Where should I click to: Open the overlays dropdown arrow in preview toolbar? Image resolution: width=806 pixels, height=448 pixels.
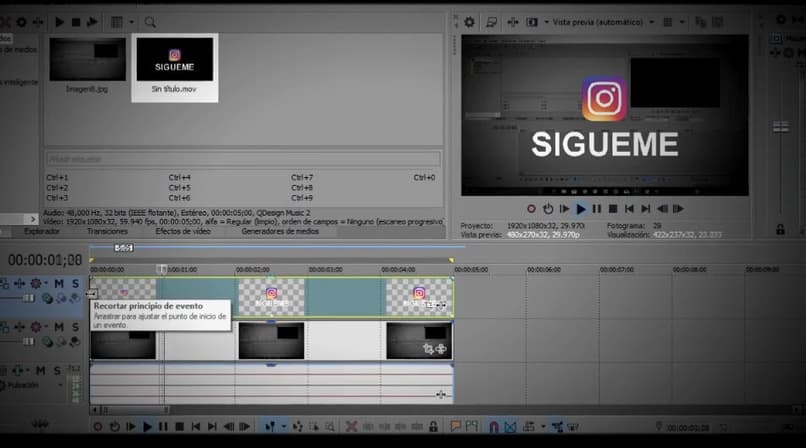pos(682,22)
